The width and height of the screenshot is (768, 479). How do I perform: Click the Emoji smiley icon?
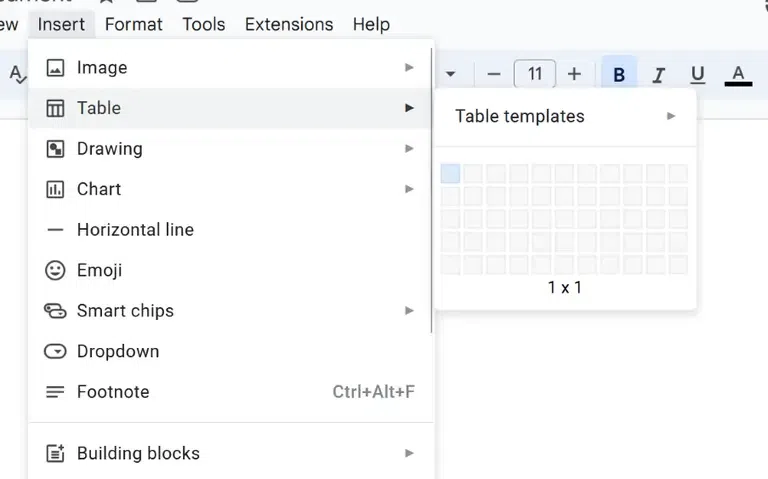56,270
